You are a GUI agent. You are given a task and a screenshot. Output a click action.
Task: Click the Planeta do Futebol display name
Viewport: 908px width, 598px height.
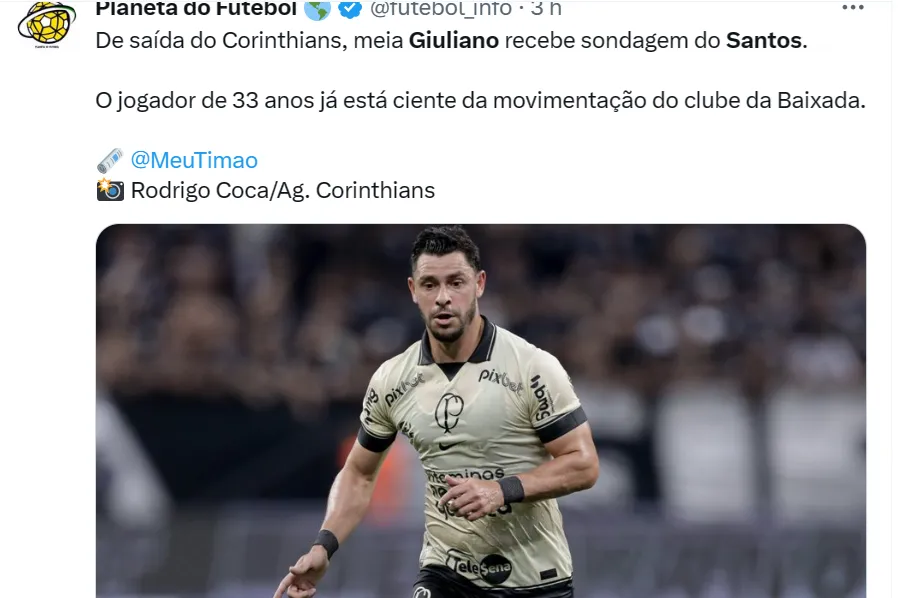point(196,8)
